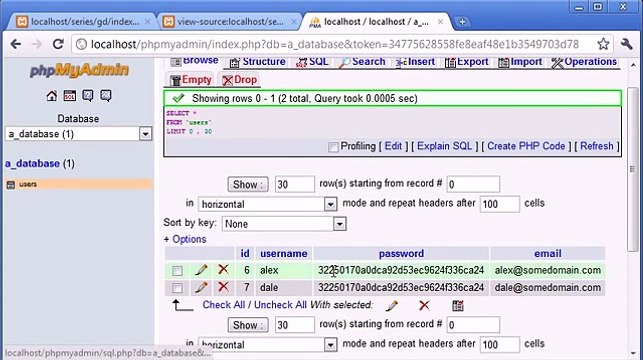Open the Operations tab
Screen dimensions: 643x360
[584, 62]
